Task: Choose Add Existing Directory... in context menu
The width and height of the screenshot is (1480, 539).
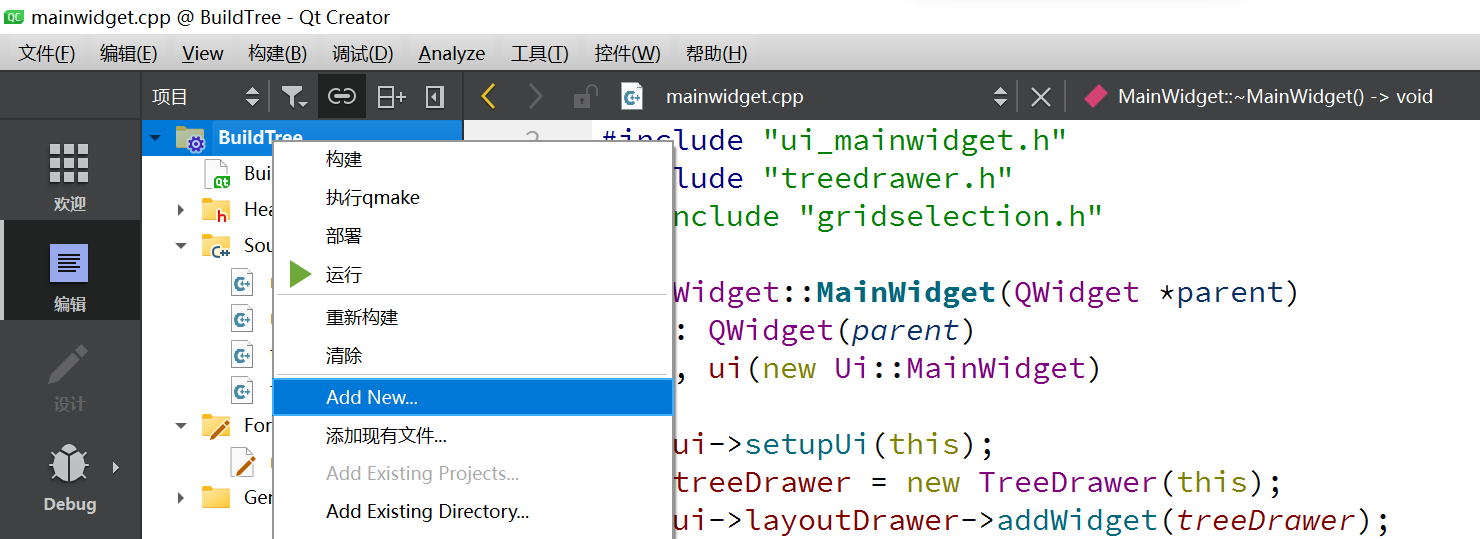Action: coord(472,511)
